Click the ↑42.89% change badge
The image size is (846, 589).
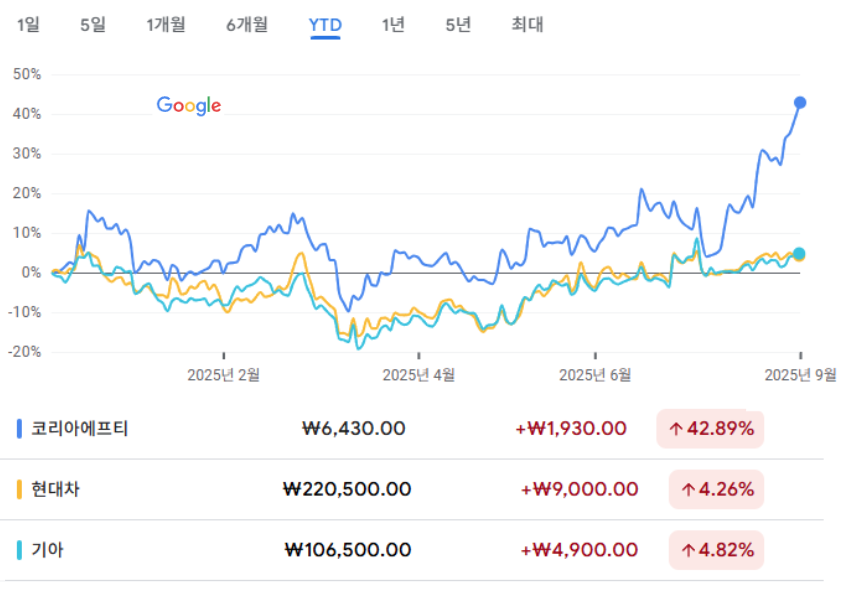(x=710, y=429)
